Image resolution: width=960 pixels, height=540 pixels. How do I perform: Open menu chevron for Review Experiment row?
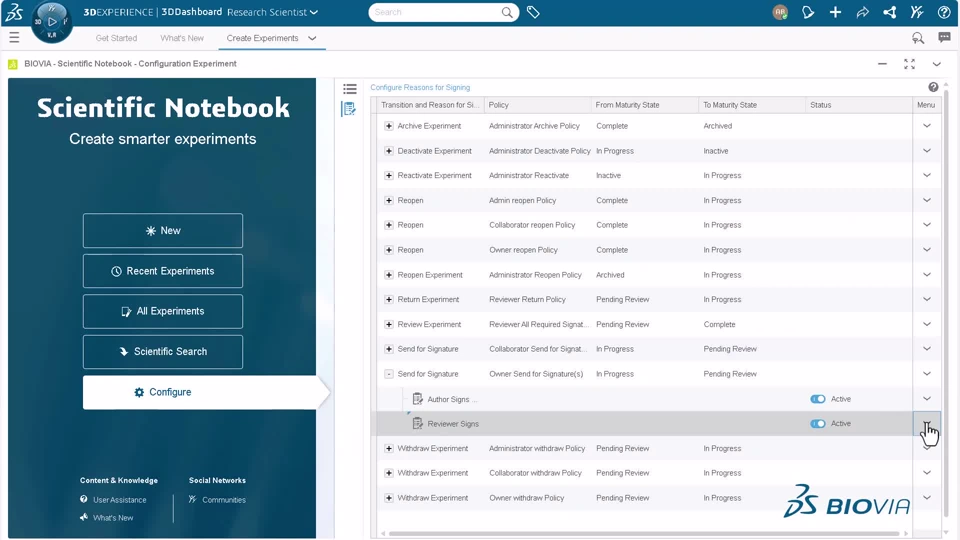[x=927, y=324]
